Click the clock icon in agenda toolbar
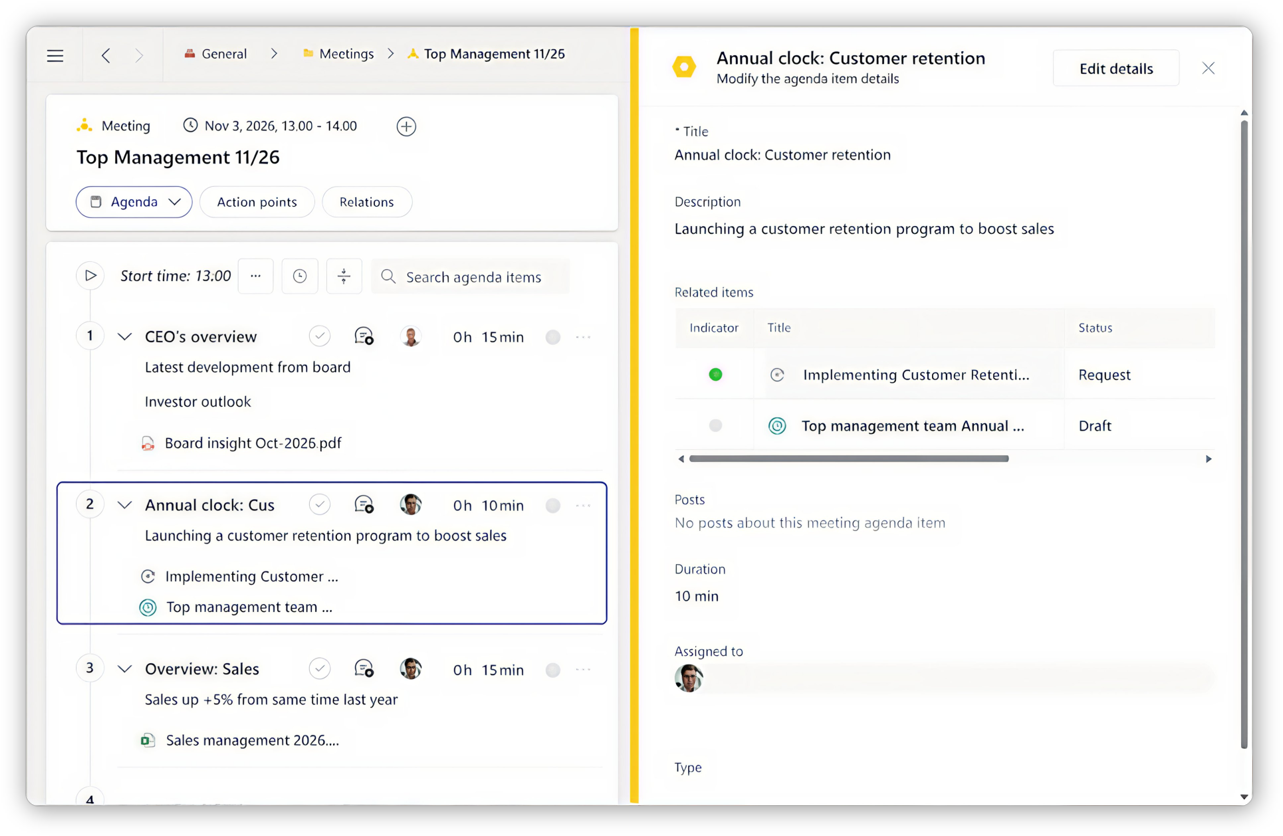The width and height of the screenshot is (1283, 836). [300, 277]
